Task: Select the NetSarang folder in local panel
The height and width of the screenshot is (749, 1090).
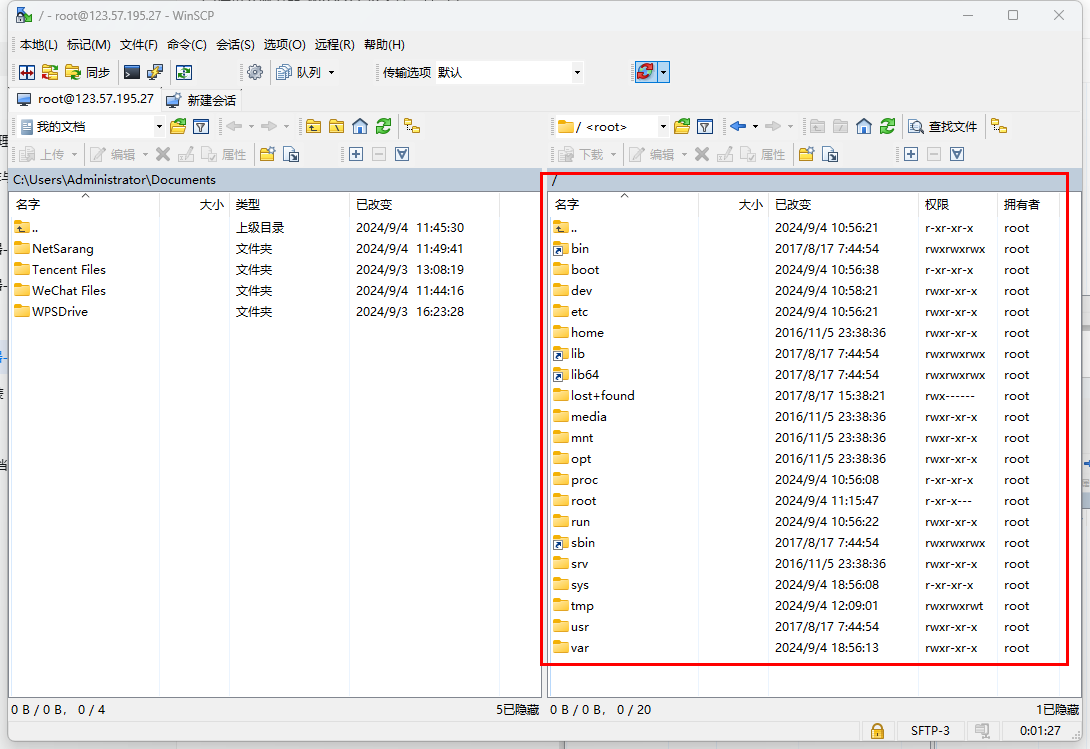Action: click(63, 249)
